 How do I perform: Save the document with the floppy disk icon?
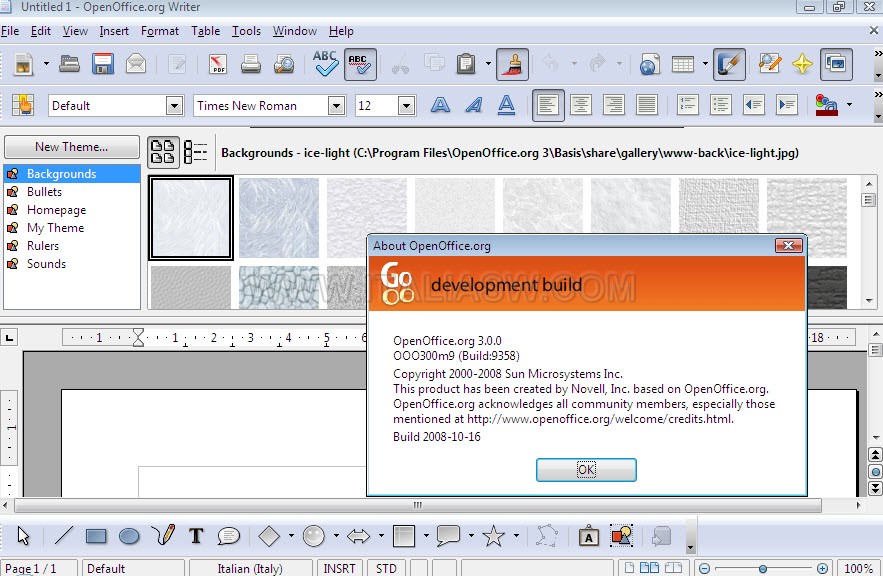coord(102,64)
